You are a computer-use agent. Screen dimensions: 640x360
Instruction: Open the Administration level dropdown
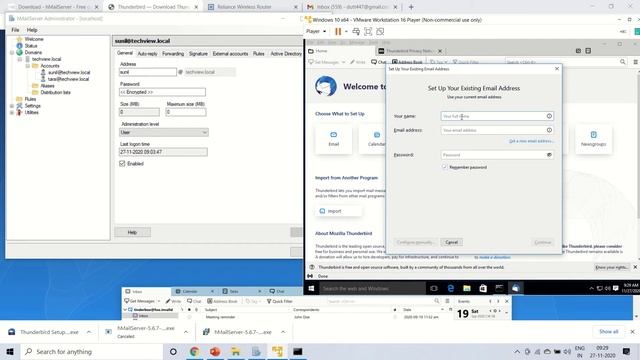click(164, 132)
